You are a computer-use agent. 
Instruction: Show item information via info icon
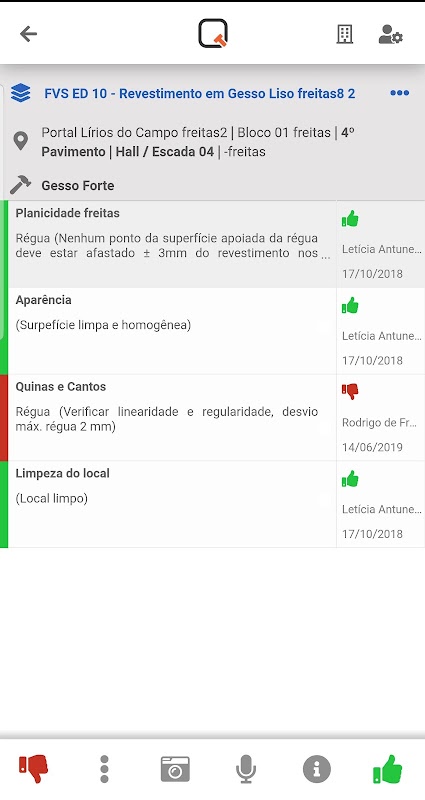[x=317, y=769]
